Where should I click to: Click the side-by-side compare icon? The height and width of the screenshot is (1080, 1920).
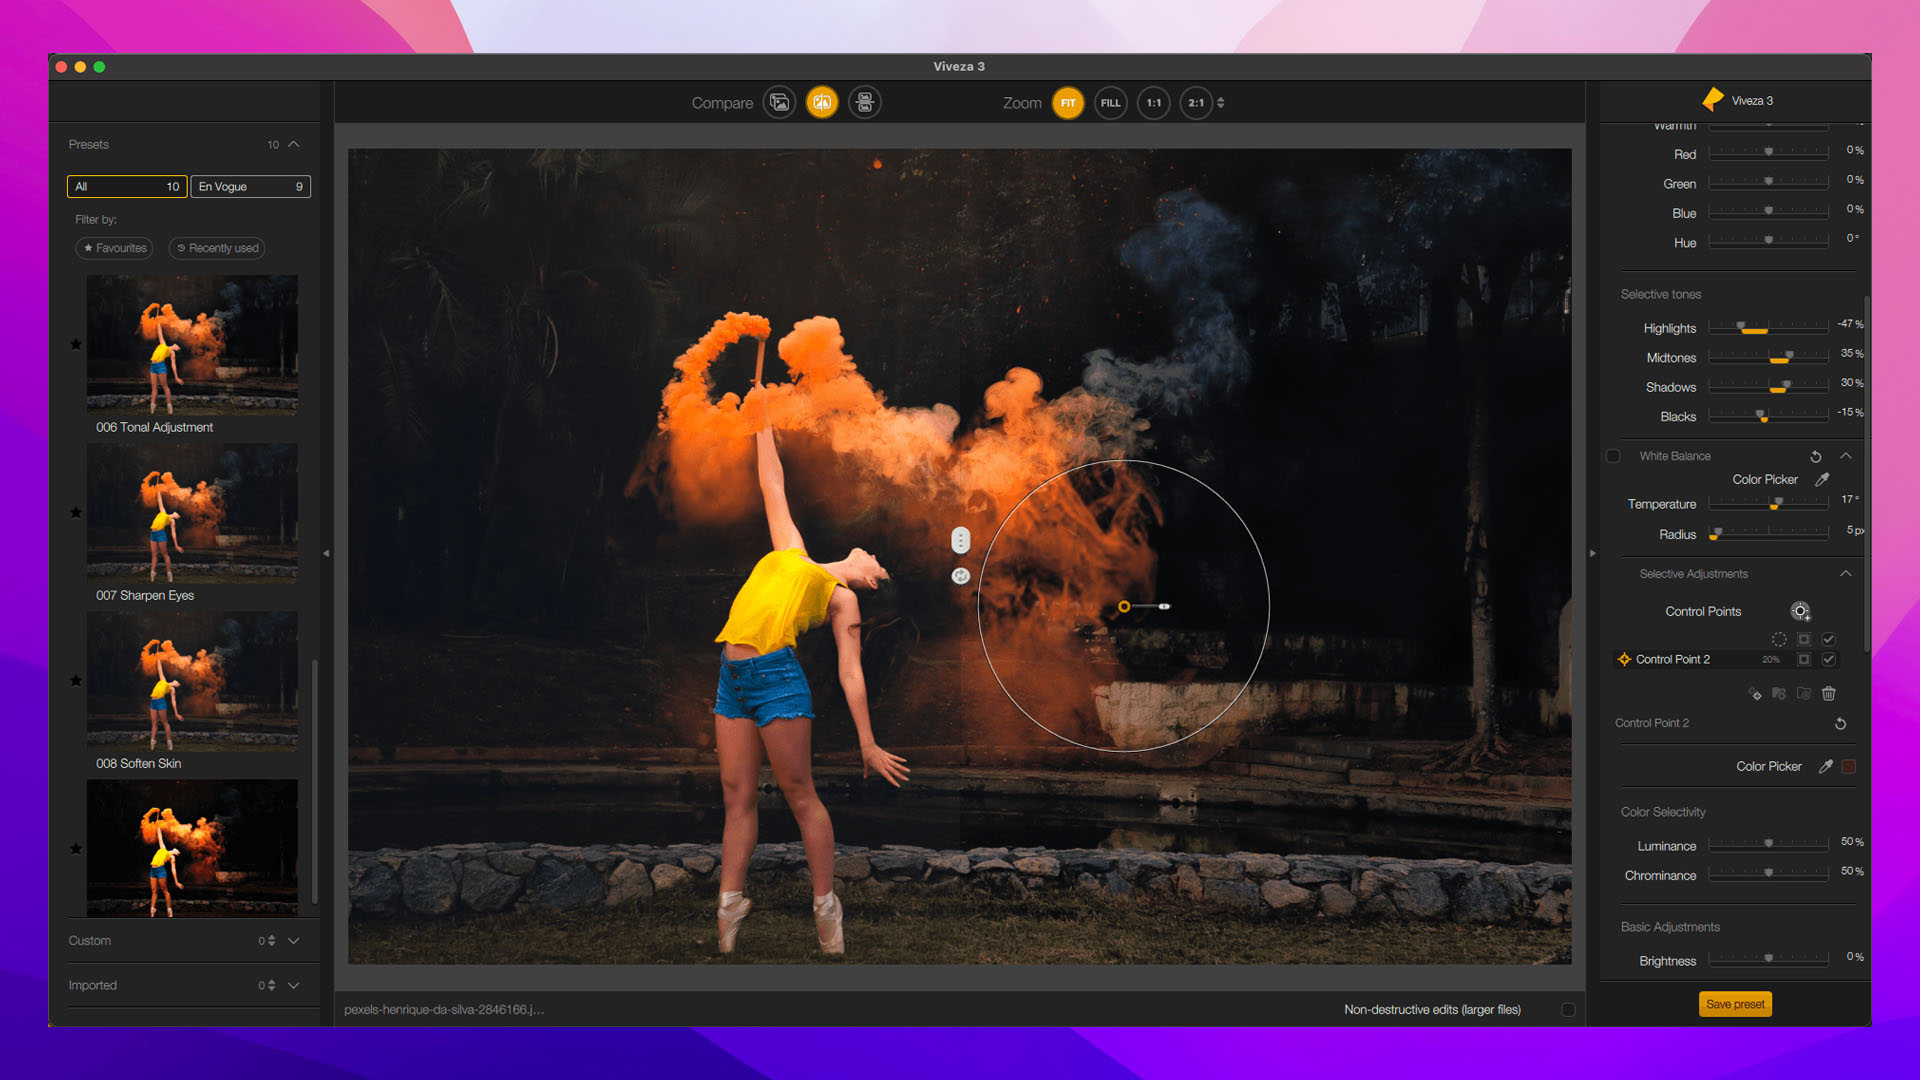pyautogui.click(x=865, y=102)
